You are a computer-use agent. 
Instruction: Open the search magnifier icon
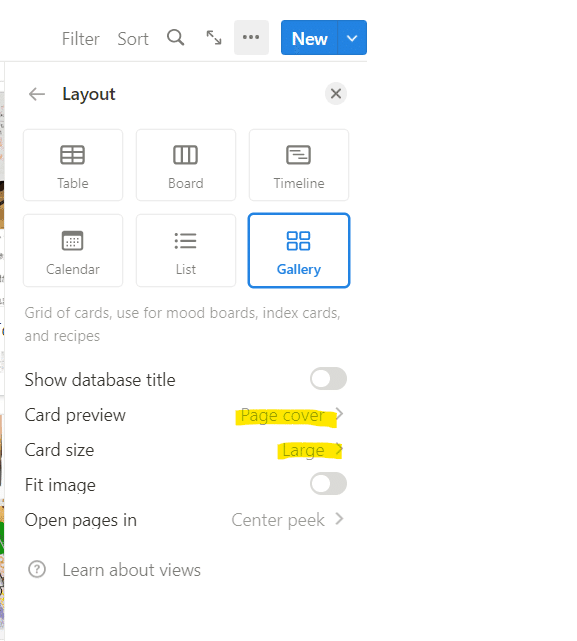pyautogui.click(x=175, y=38)
